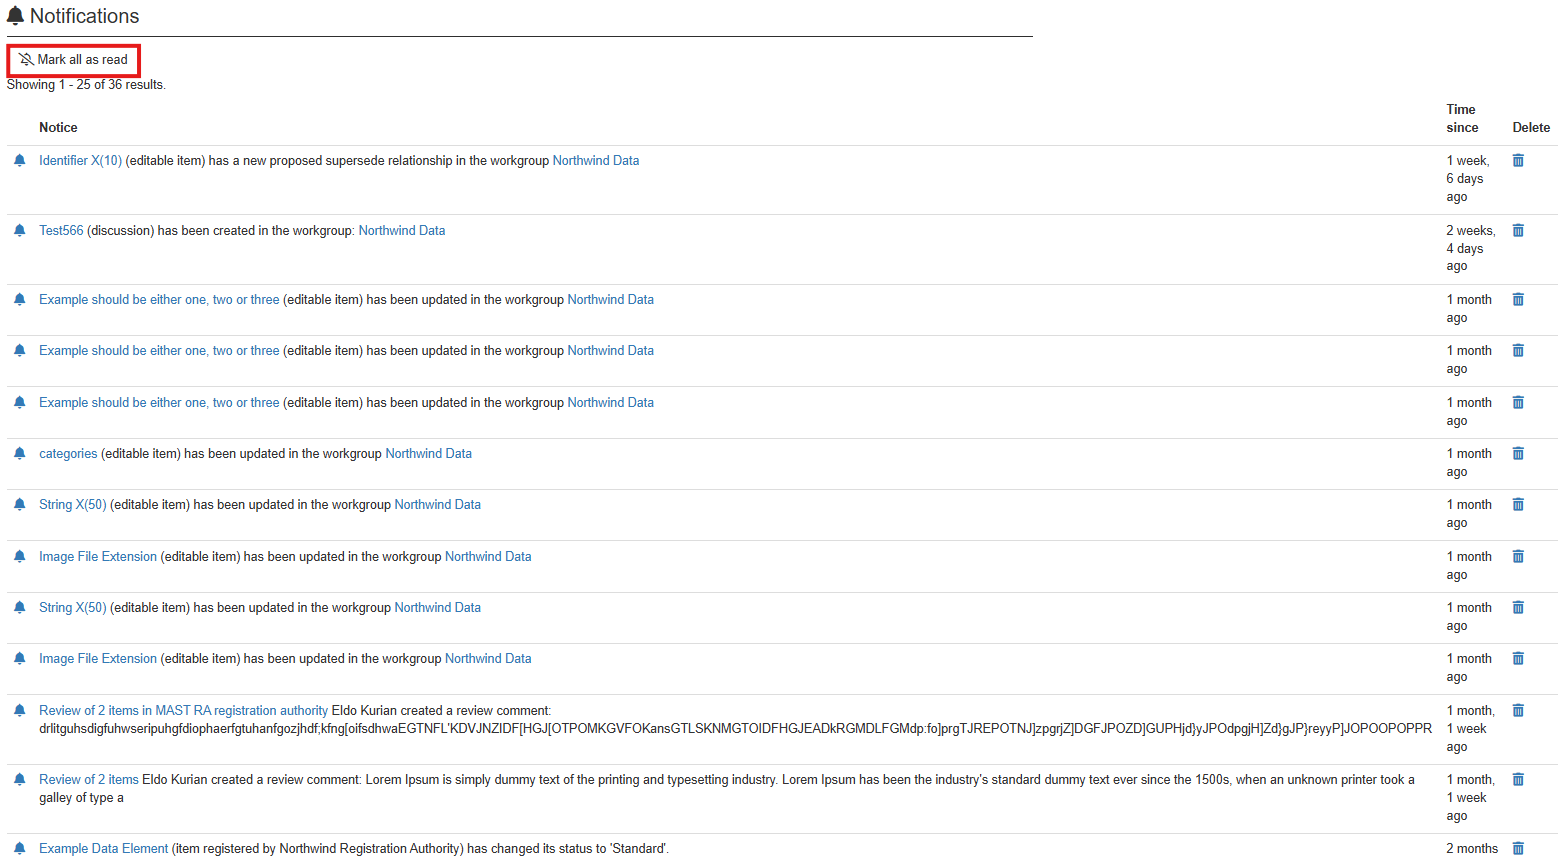Click the Mark all as read button
1564x860 pixels.
click(74, 60)
